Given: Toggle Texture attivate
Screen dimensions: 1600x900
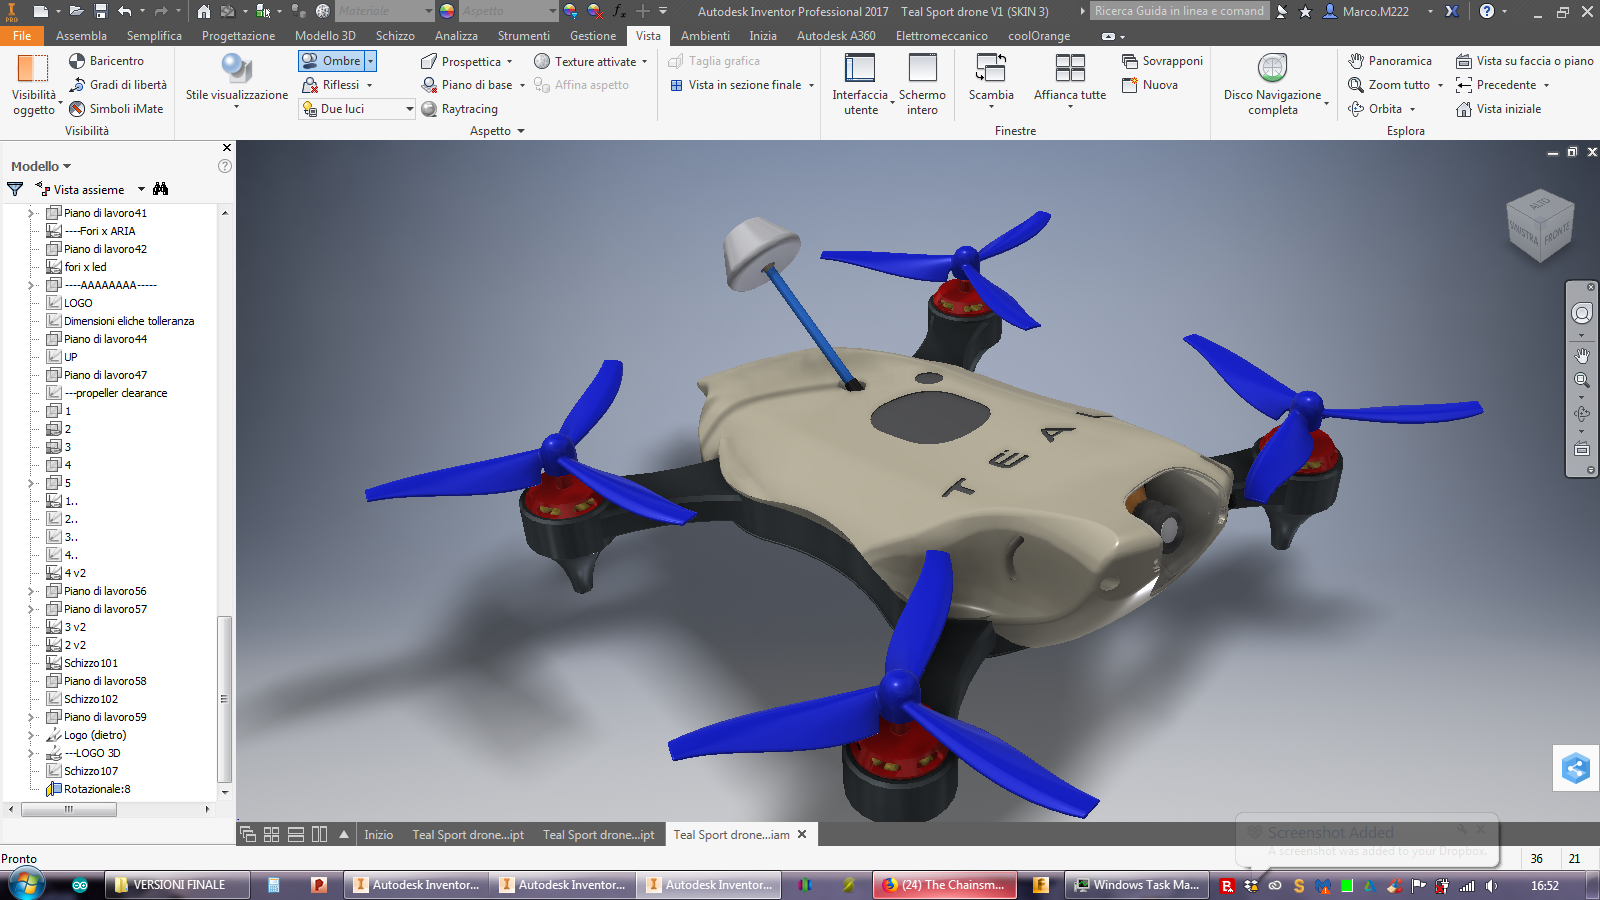Looking at the screenshot, I should pyautogui.click(x=585, y=61).
